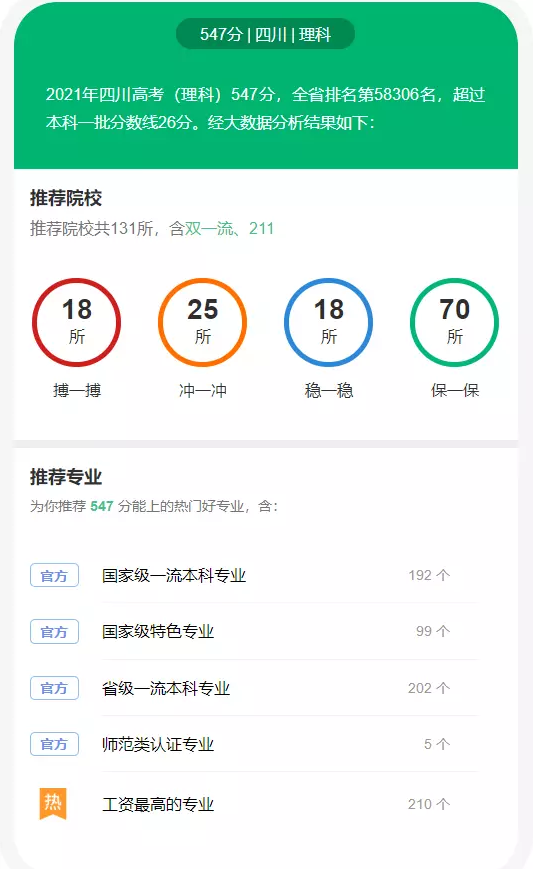Image resolution: width=533 pixels, height=869 pixels.
Task: Click 官方 badge beside 师范类认证专业
Action: 54,744
